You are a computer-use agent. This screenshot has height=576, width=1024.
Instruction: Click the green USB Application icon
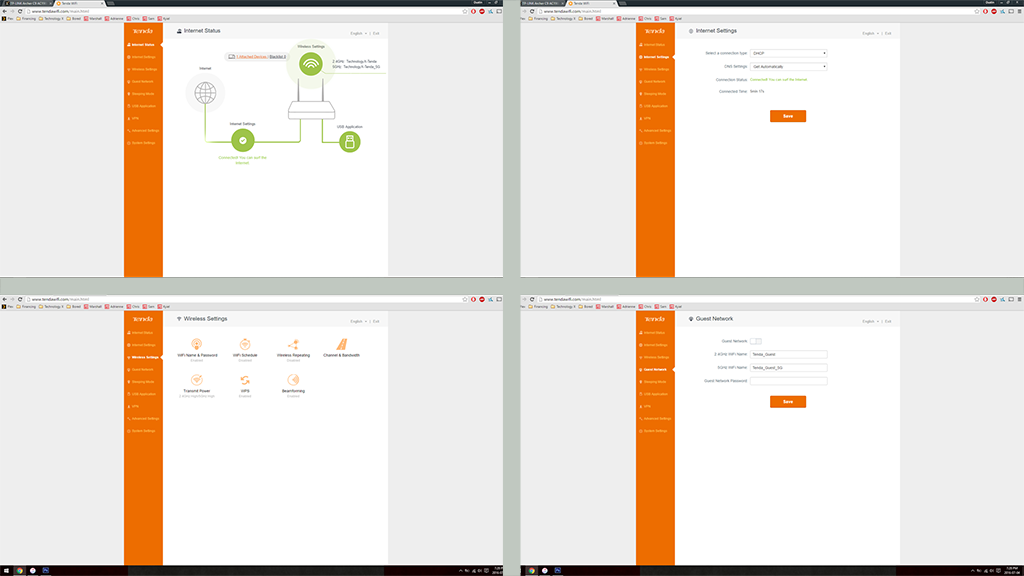pos(349,143)
